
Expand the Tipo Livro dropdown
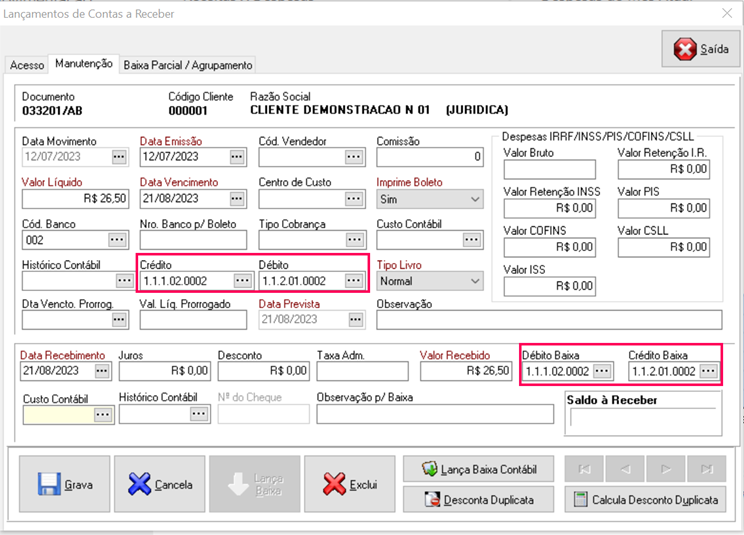[x=474, y=281]
